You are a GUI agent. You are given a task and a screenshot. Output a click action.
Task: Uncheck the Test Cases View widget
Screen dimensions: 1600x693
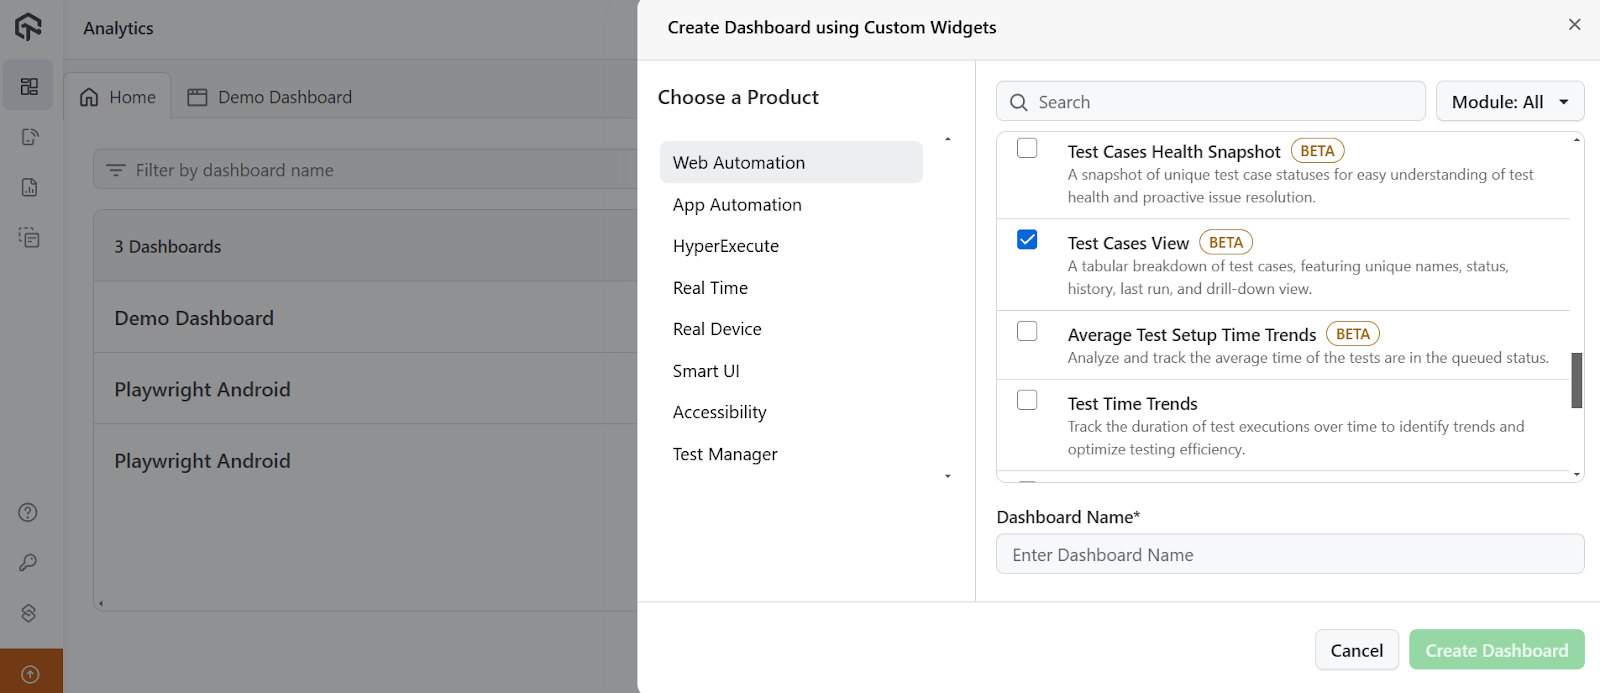(x=1027, y=239)
